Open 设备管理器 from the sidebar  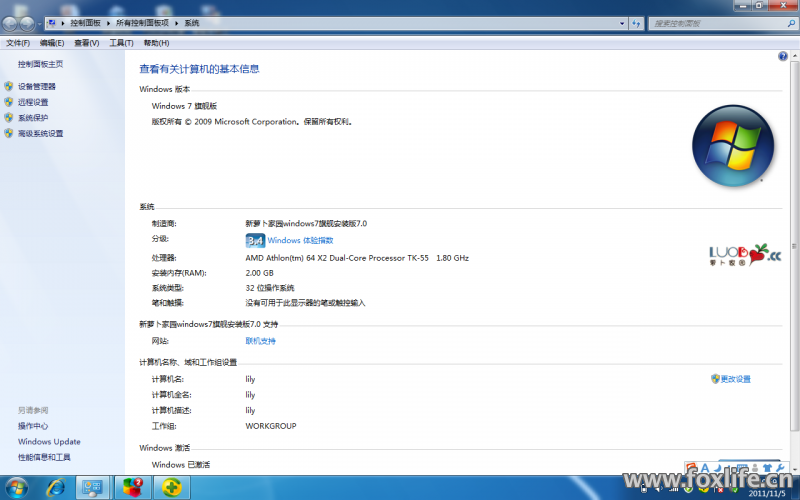[37, 86]
